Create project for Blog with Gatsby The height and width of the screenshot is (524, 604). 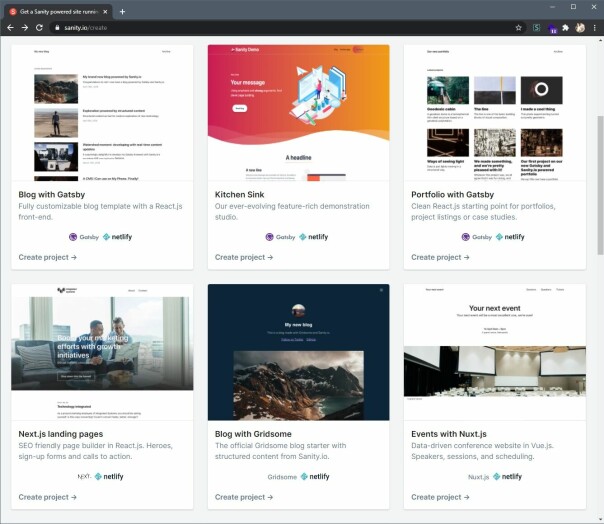pos(47,257)
